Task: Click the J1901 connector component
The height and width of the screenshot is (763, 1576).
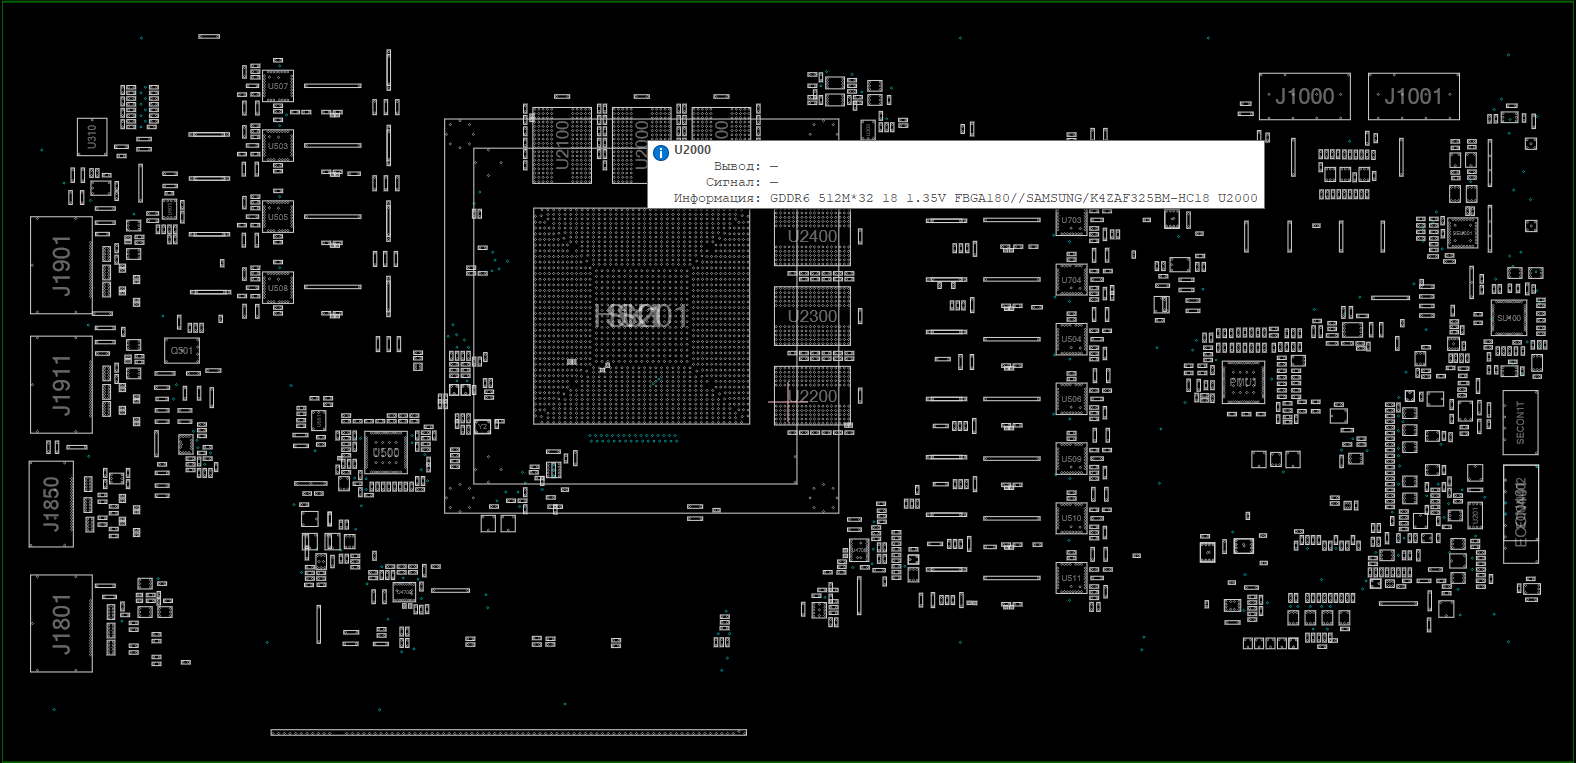Action: pyautogui.click(x=61, y=266)
